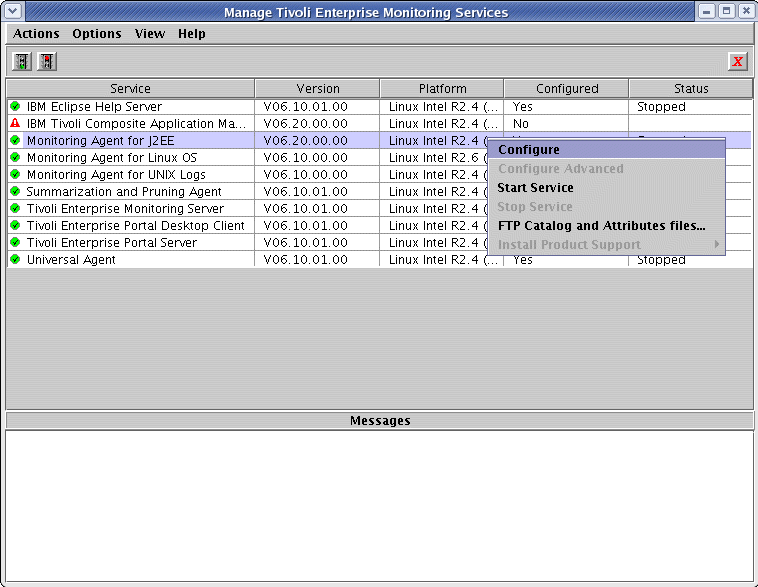Click status icon beside Tivoli Enterprise Portal Server

(x=15, y=242)
